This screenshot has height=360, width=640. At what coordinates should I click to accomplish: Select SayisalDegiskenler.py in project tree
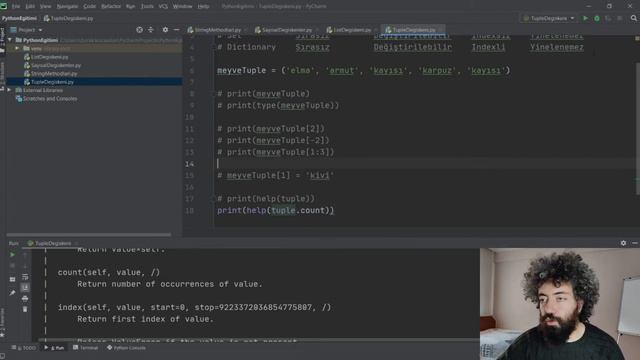pos(56,65)
